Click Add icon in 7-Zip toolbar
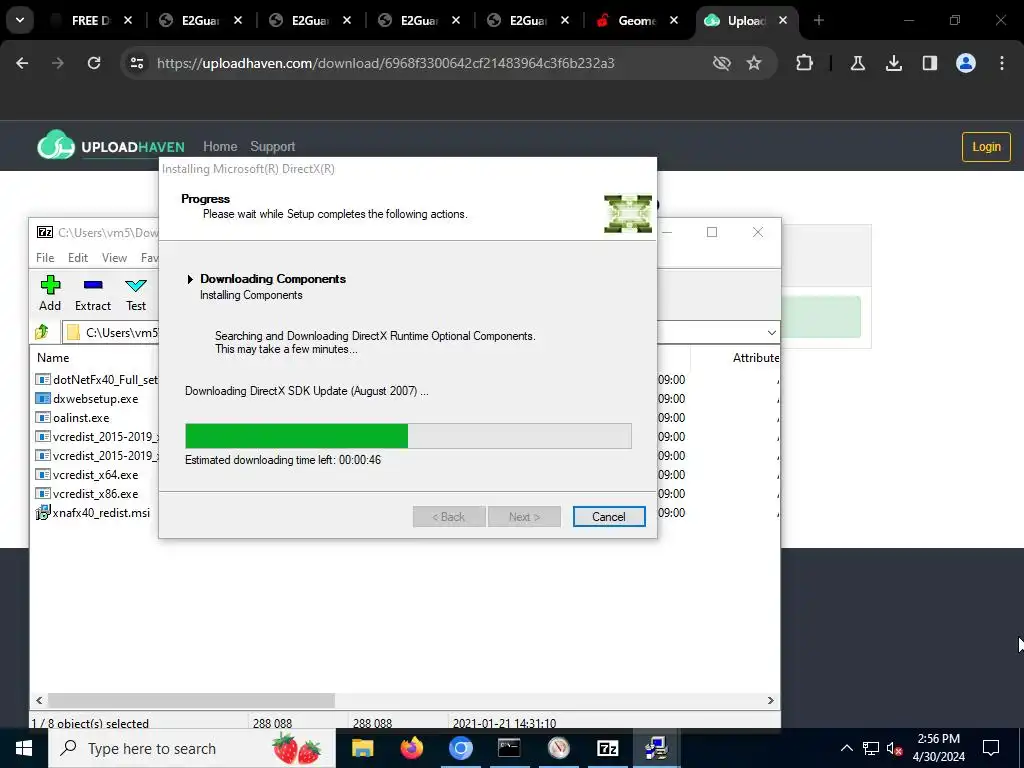The height and width of the screenshot is (768, 1024). (50, 293)
